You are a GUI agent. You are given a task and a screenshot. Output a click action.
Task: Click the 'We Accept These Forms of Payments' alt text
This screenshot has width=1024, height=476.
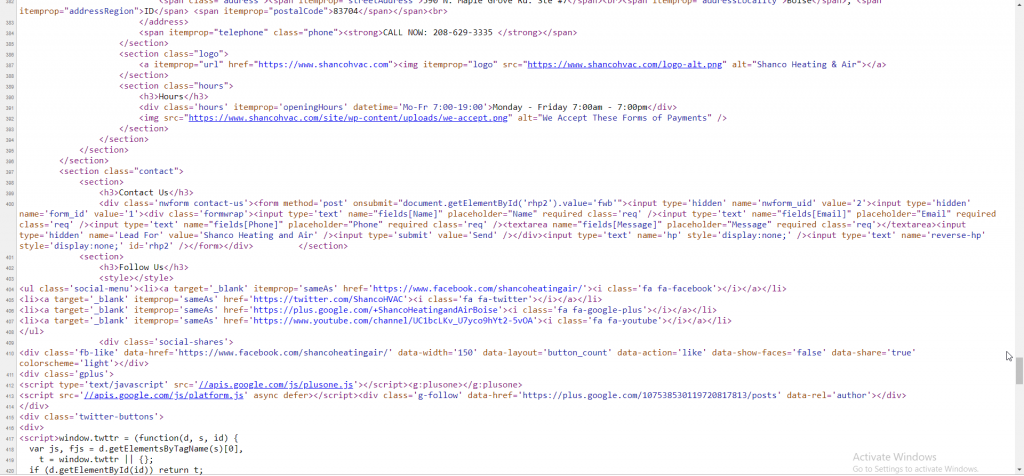[x=626, y=118]
